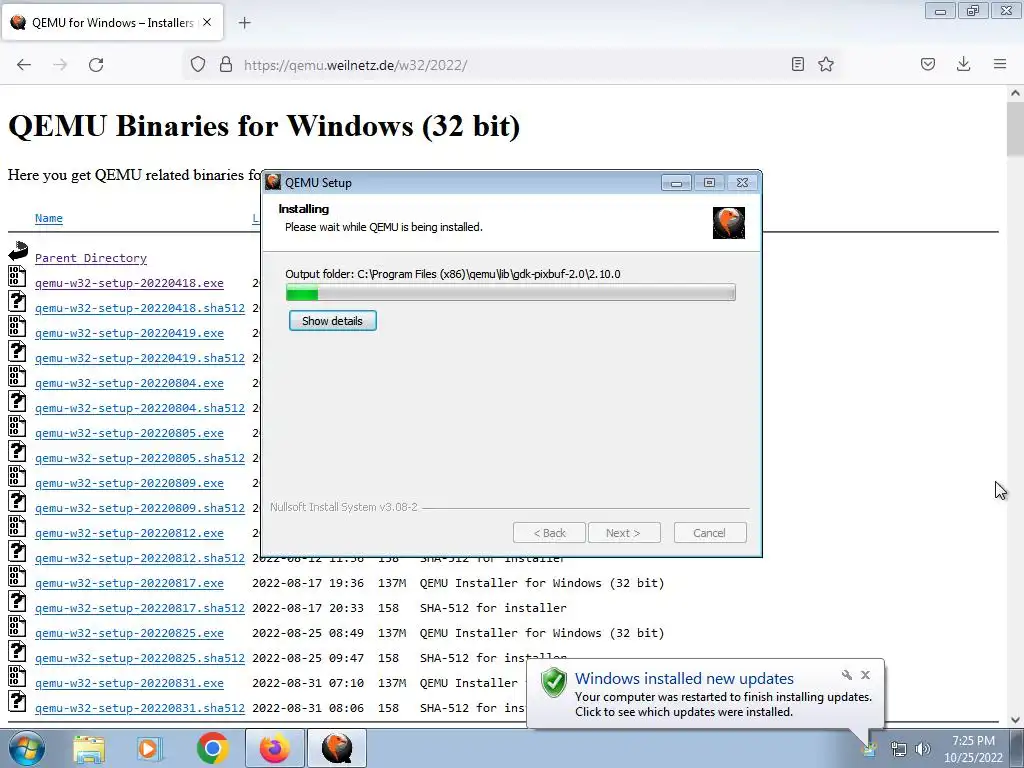Click the volume speaker icon in tray
The width and height of the screenshot is (1024, 768).
click(x=923, y=749)
